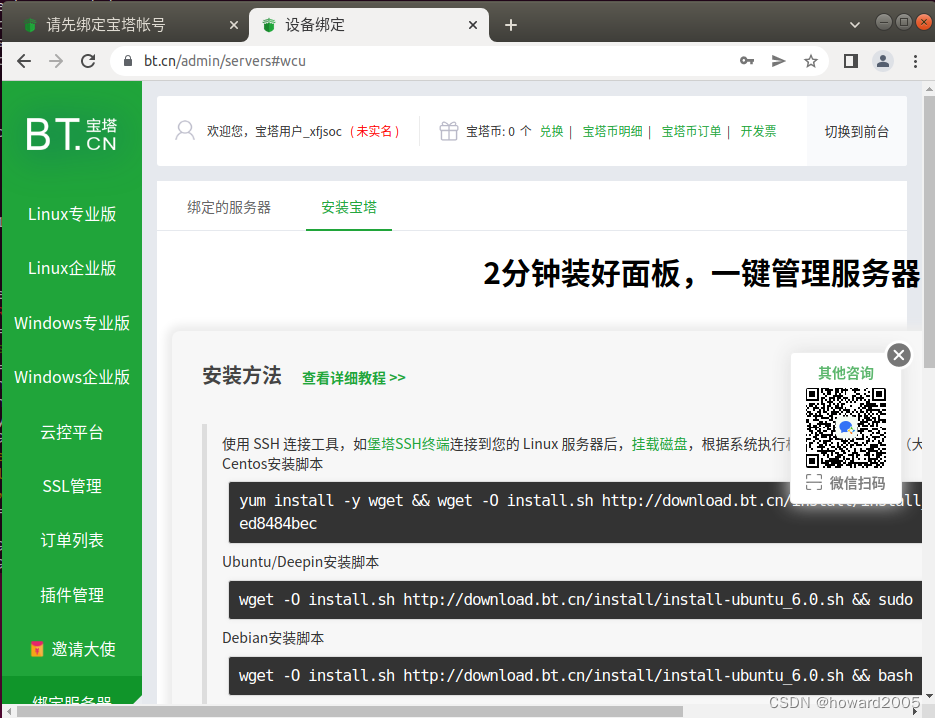Open a new tab with the plus button

pos(511,25)
